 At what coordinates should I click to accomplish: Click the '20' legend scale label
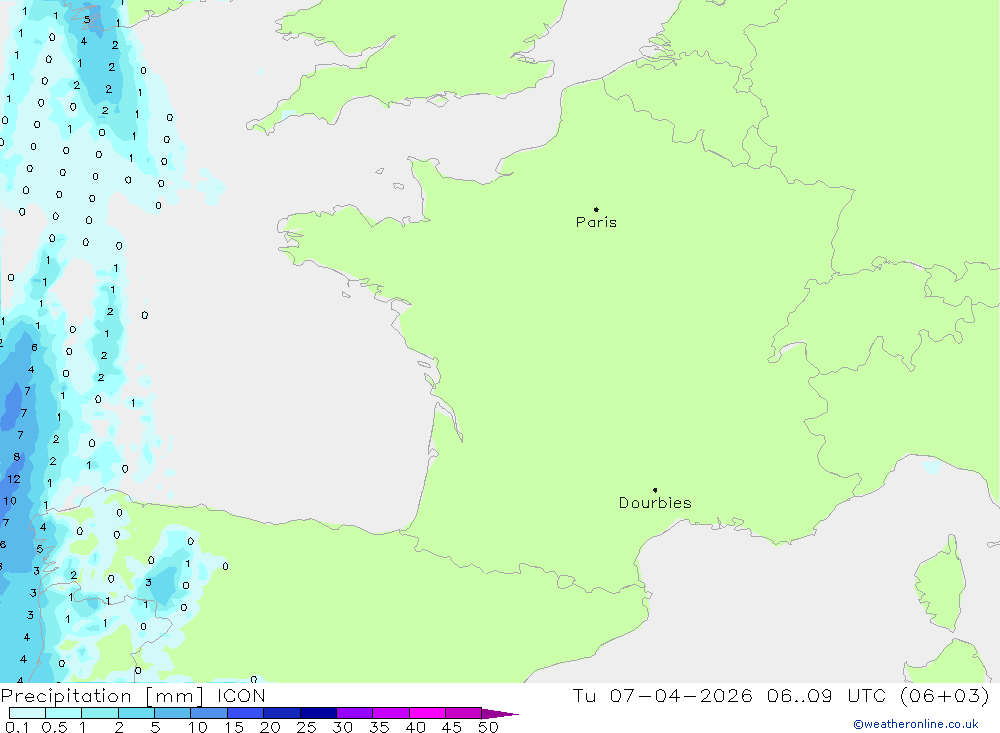[270, 727]
